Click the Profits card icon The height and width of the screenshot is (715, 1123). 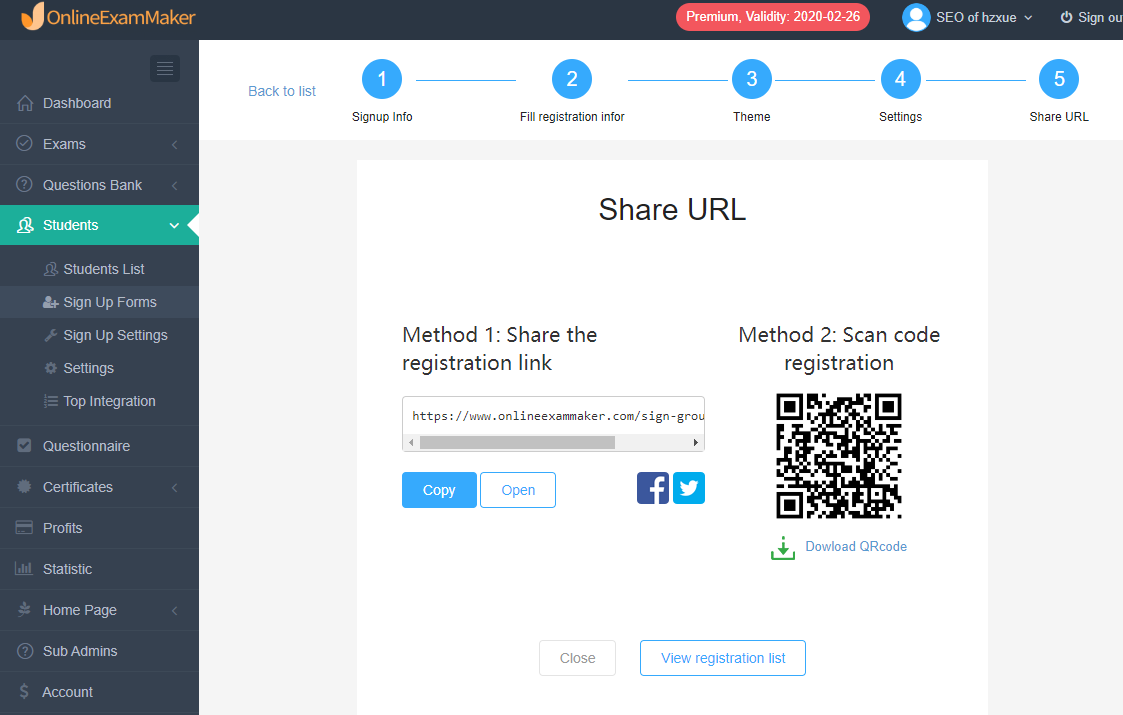coord(24,527)
